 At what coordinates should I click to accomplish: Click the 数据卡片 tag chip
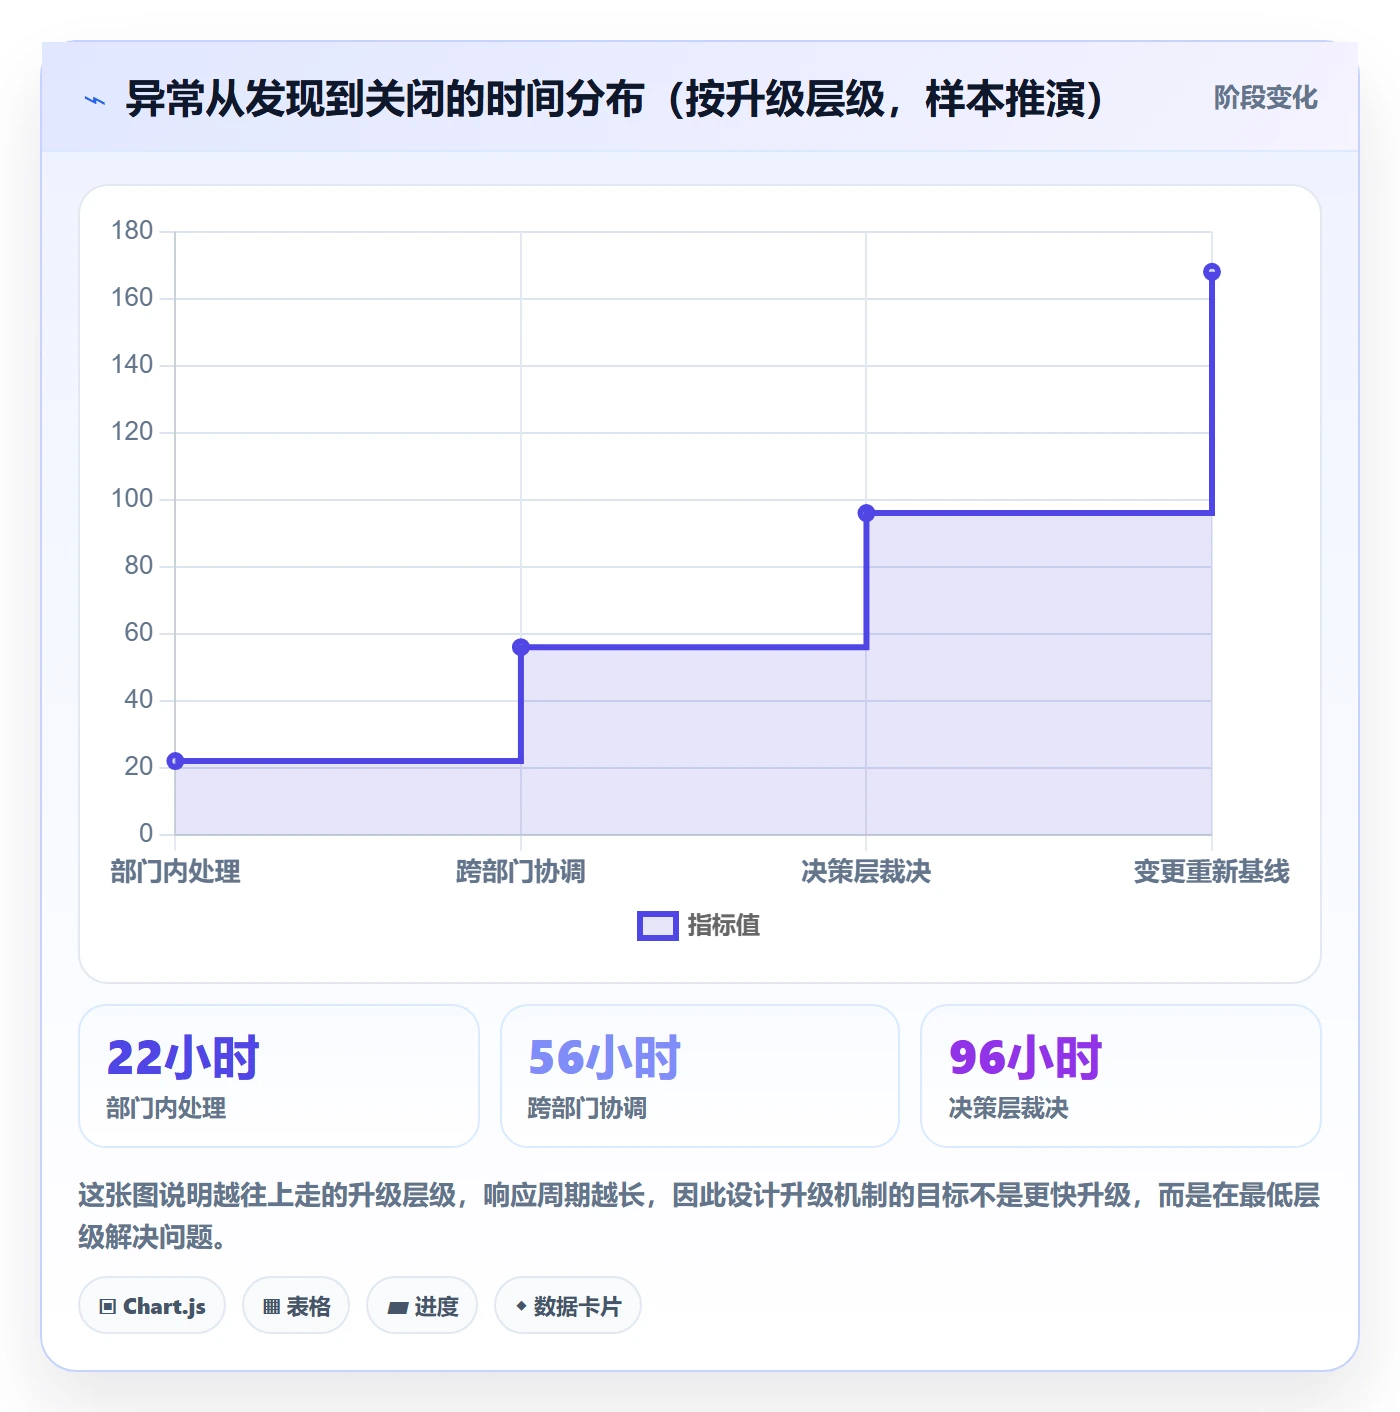click(568, 1305)
